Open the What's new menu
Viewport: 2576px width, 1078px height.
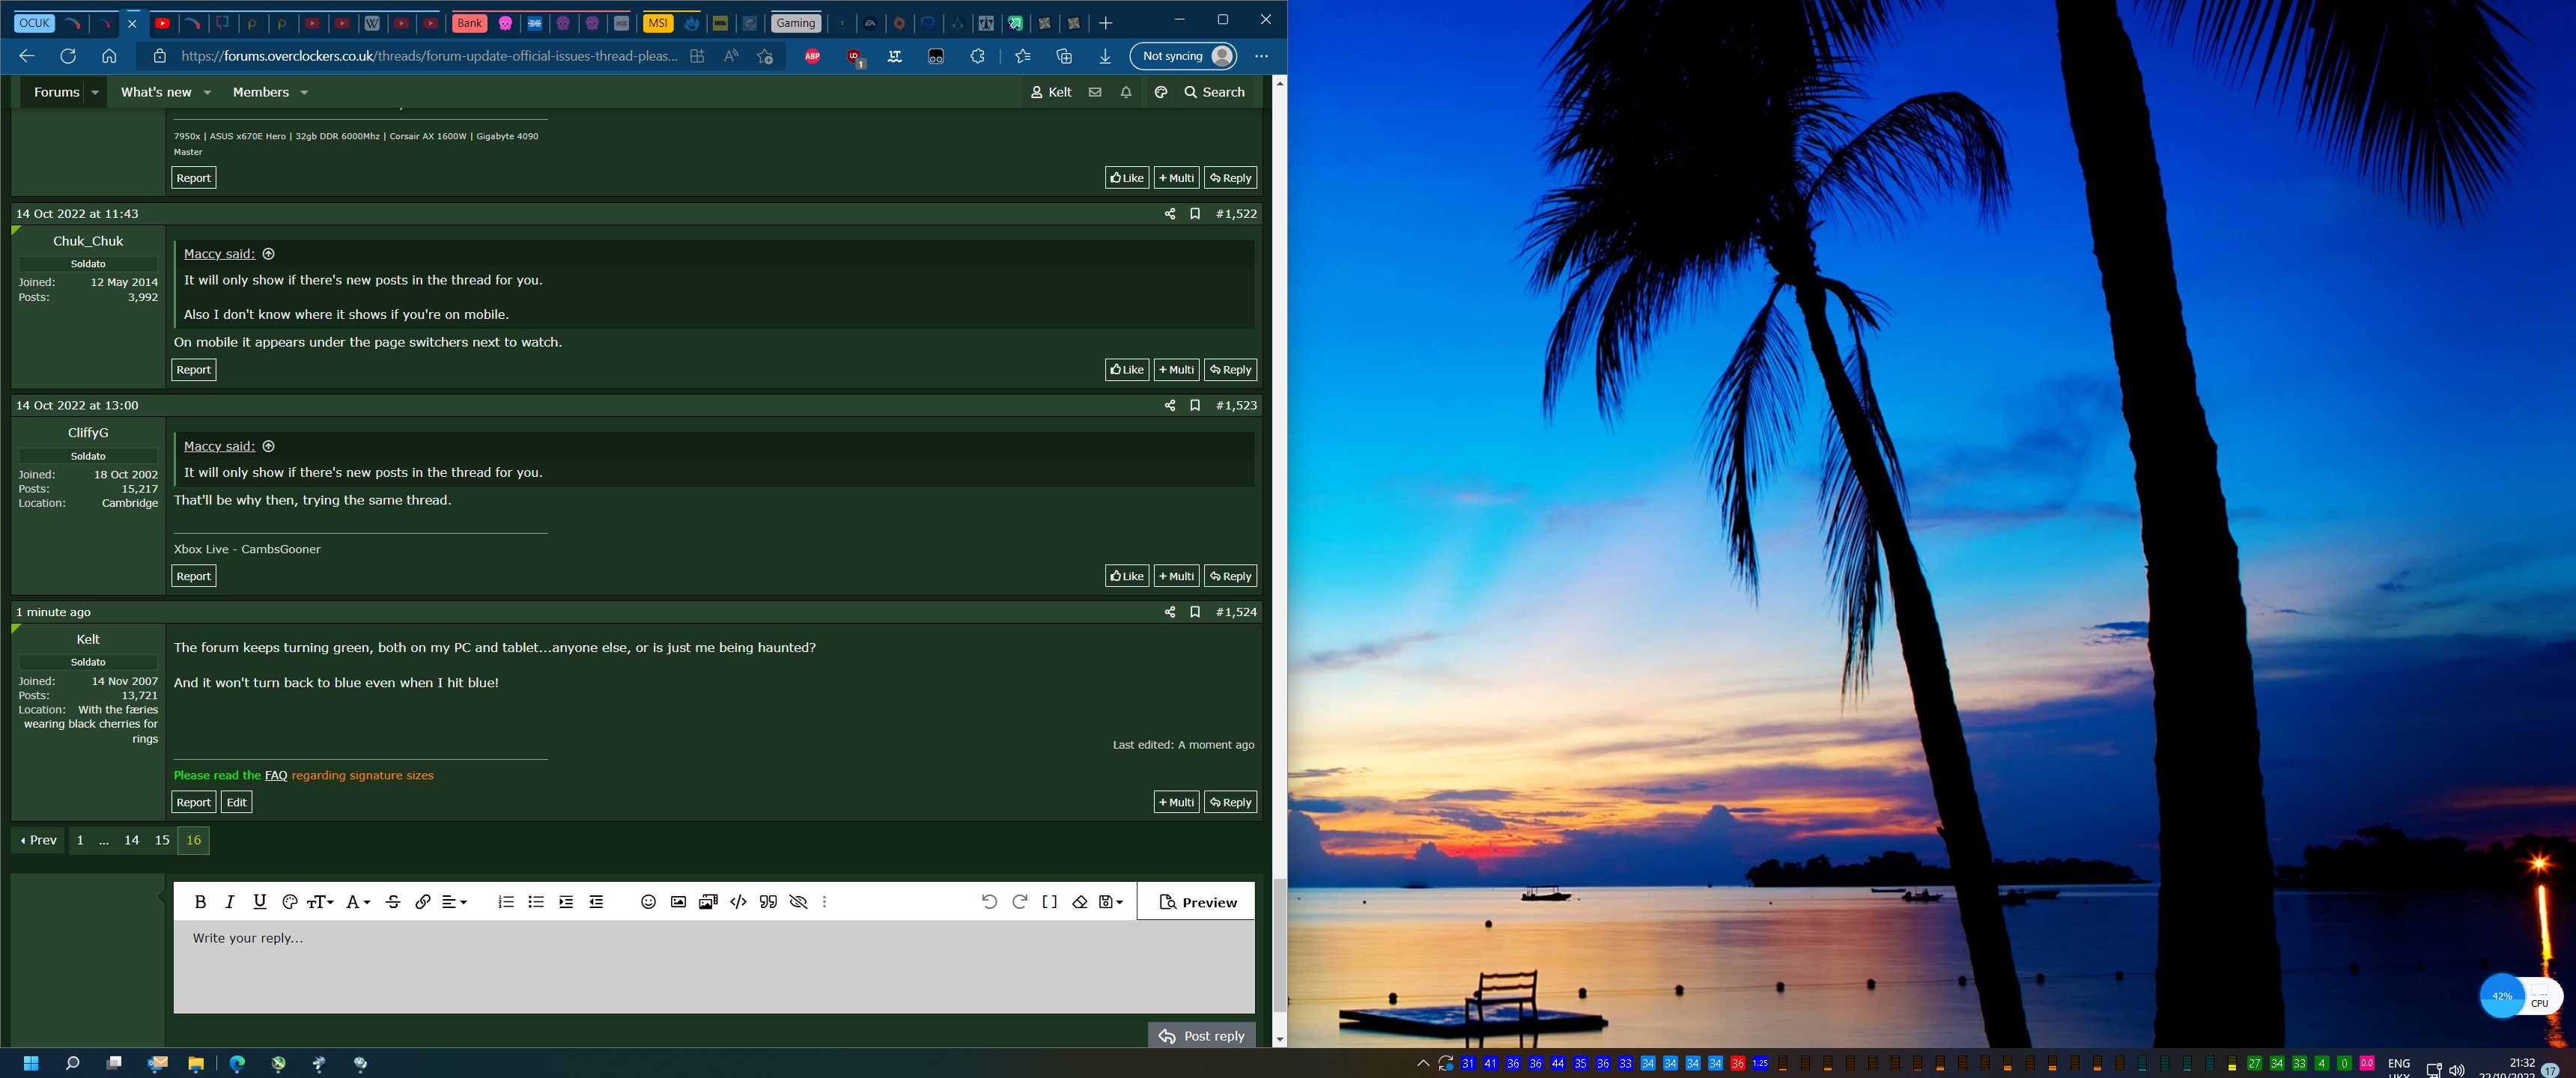156,92
